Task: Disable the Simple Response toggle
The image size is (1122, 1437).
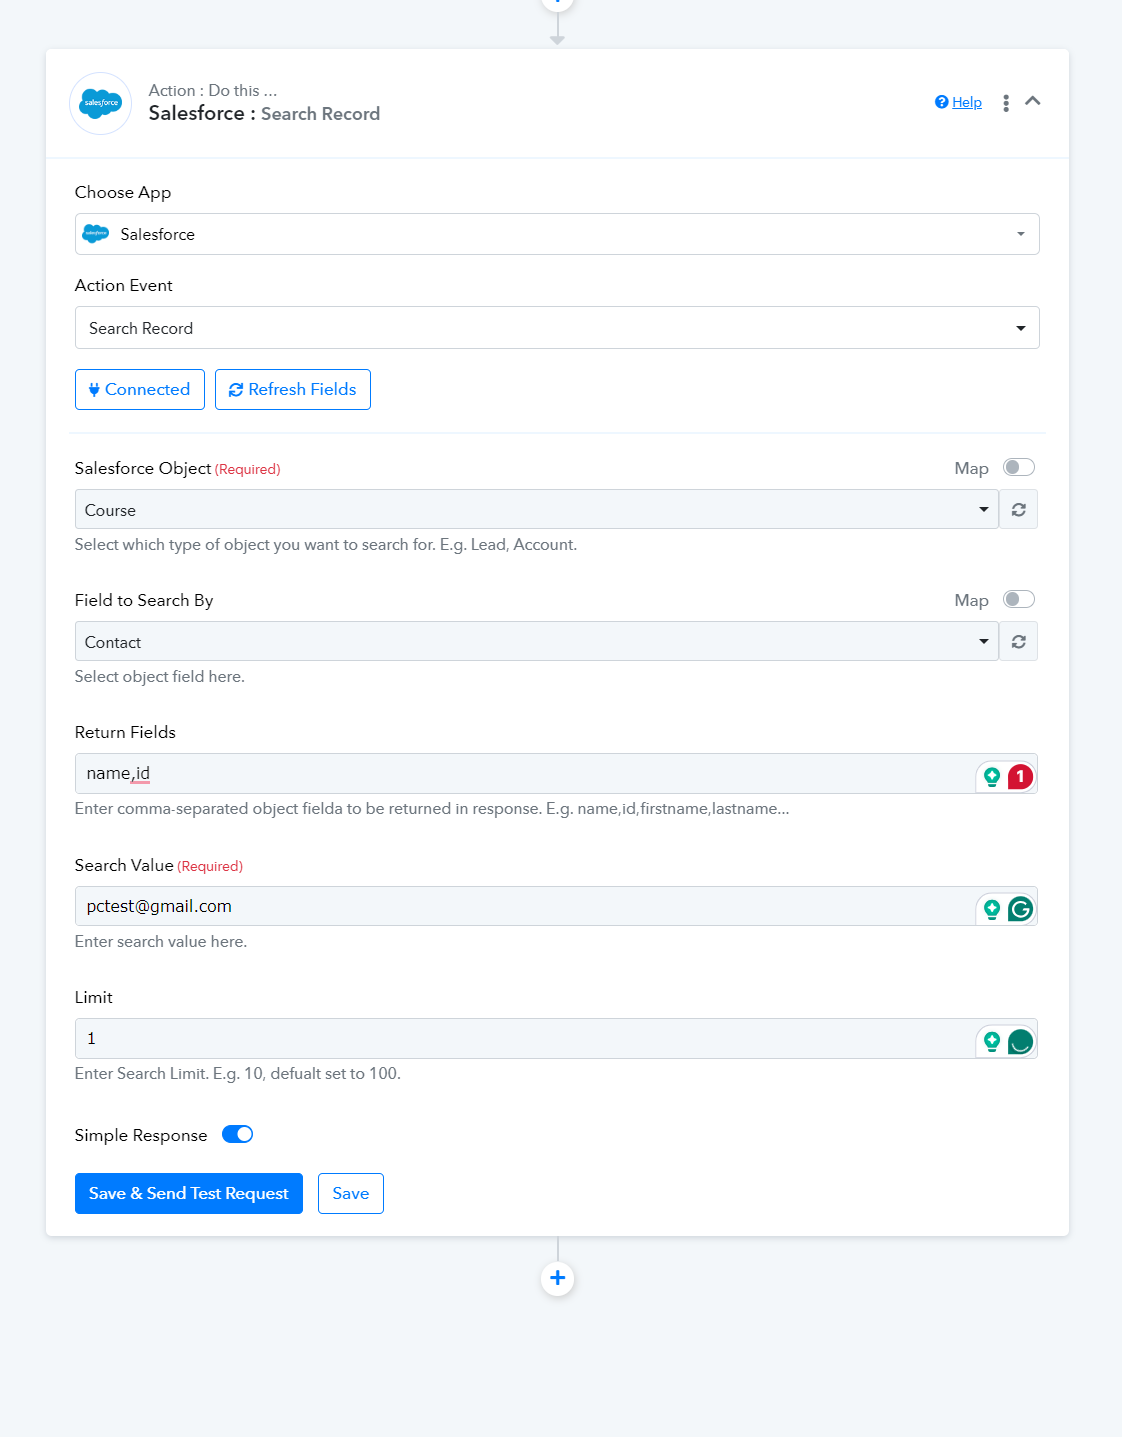Action: (x=237, y=1134)
